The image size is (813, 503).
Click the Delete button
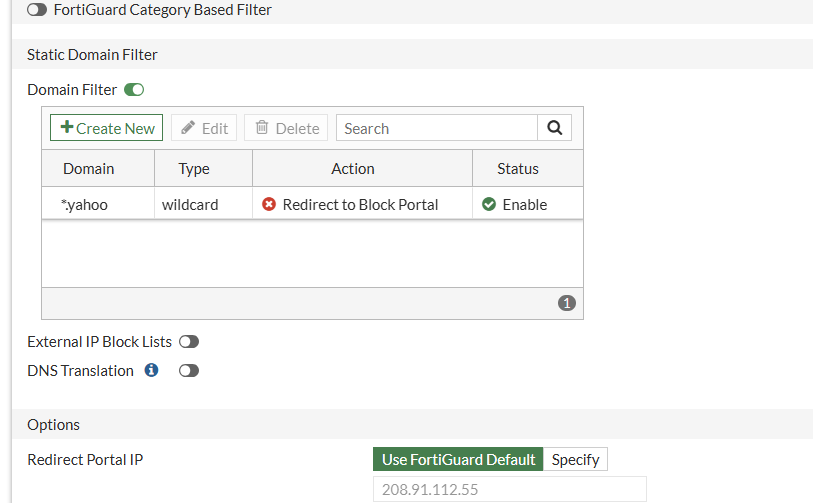click(286, 128)
